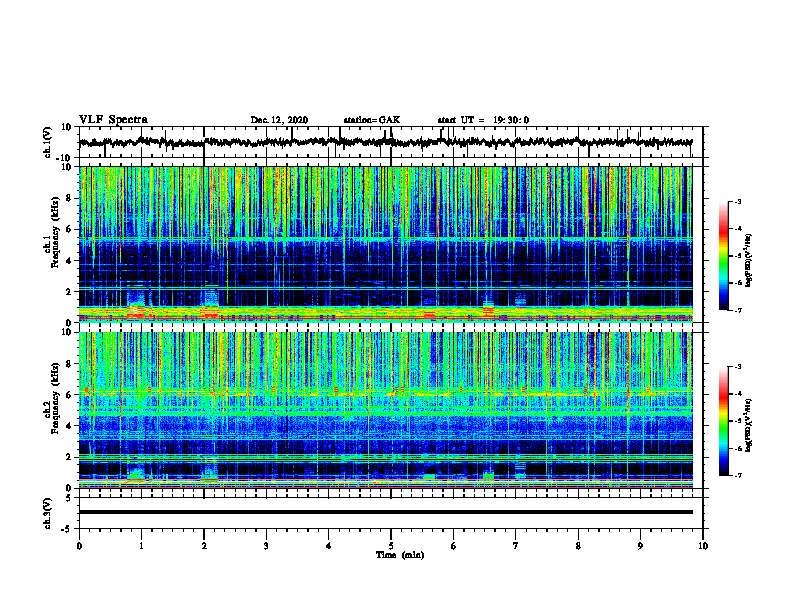Click the ch.1 color bar "log(PSD)" units label

[748, 261]
